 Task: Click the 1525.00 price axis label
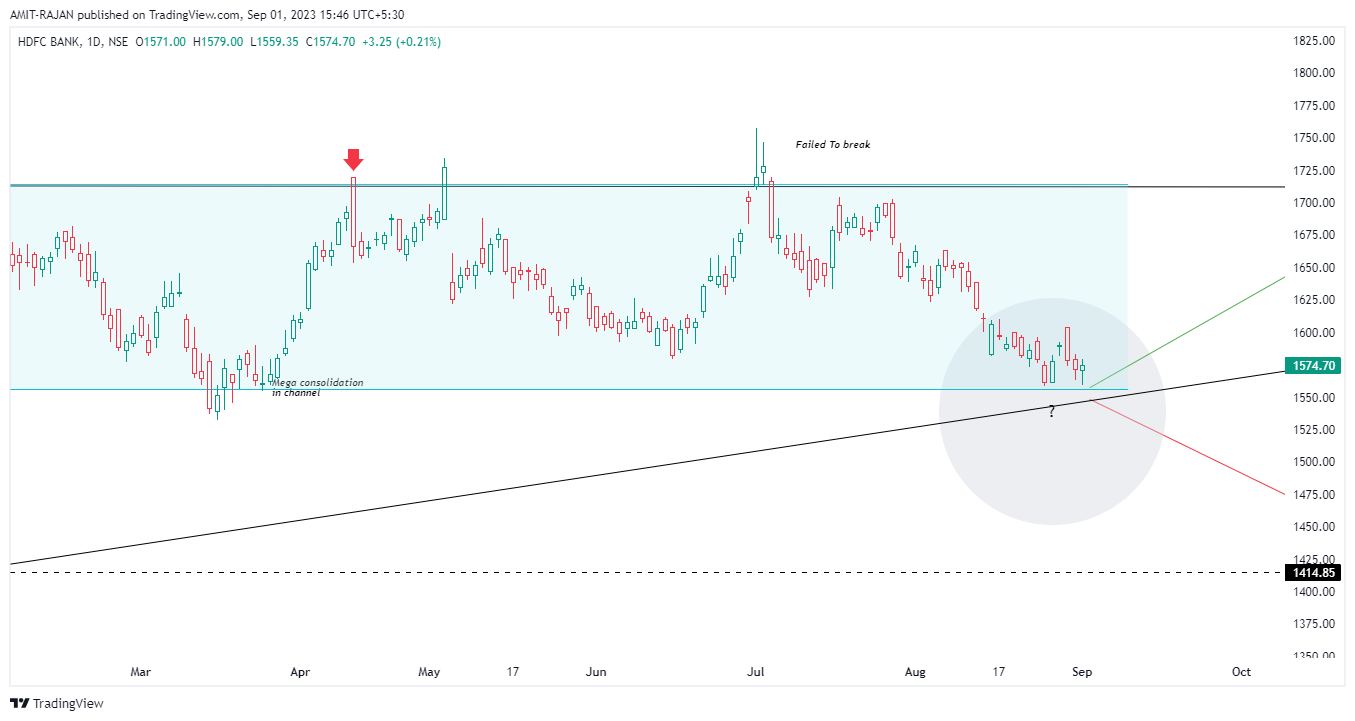tap(1313, 430)
